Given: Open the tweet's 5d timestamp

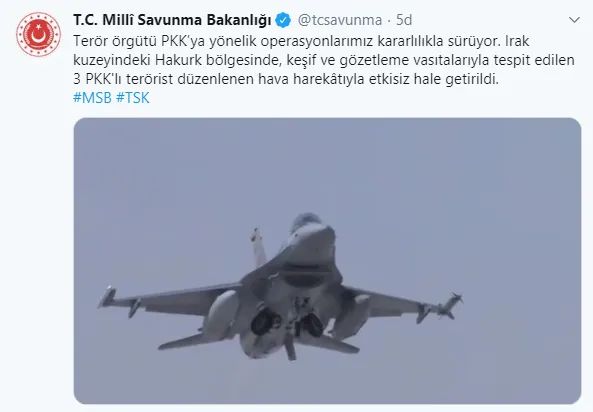Looking at the screenshot, I should click(404, 20).
